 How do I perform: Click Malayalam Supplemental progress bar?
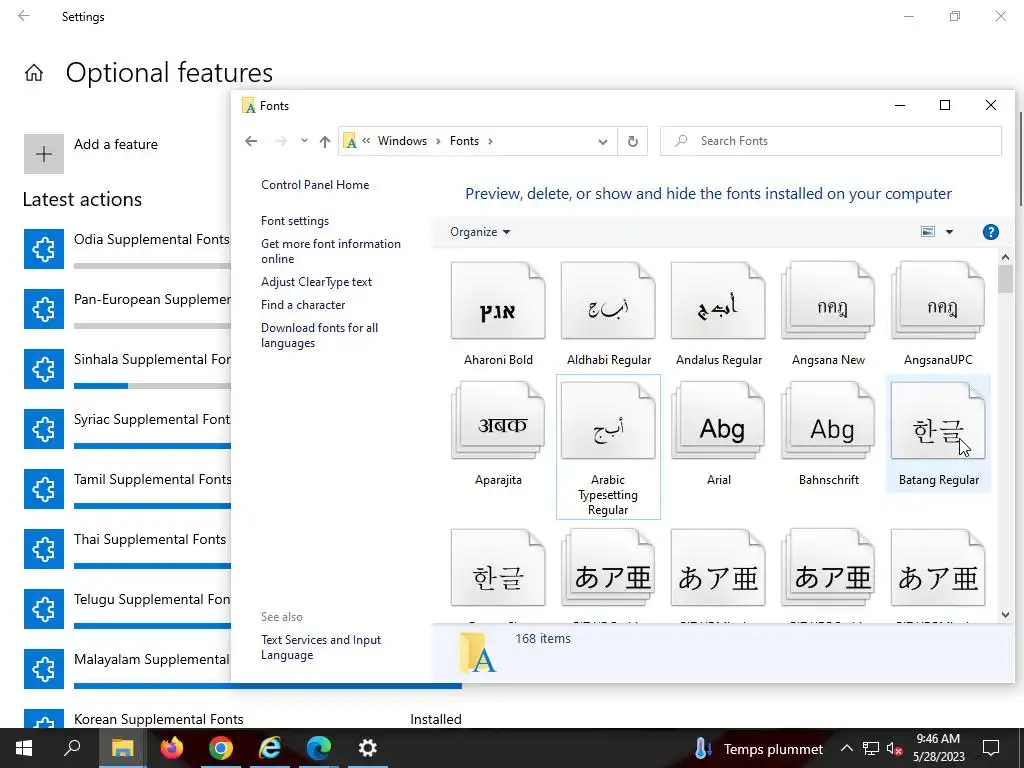[x=267, y=686]
